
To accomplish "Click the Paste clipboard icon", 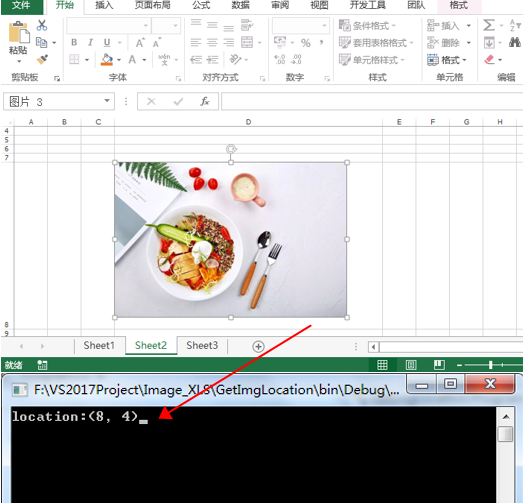I will tap(19, 33).
